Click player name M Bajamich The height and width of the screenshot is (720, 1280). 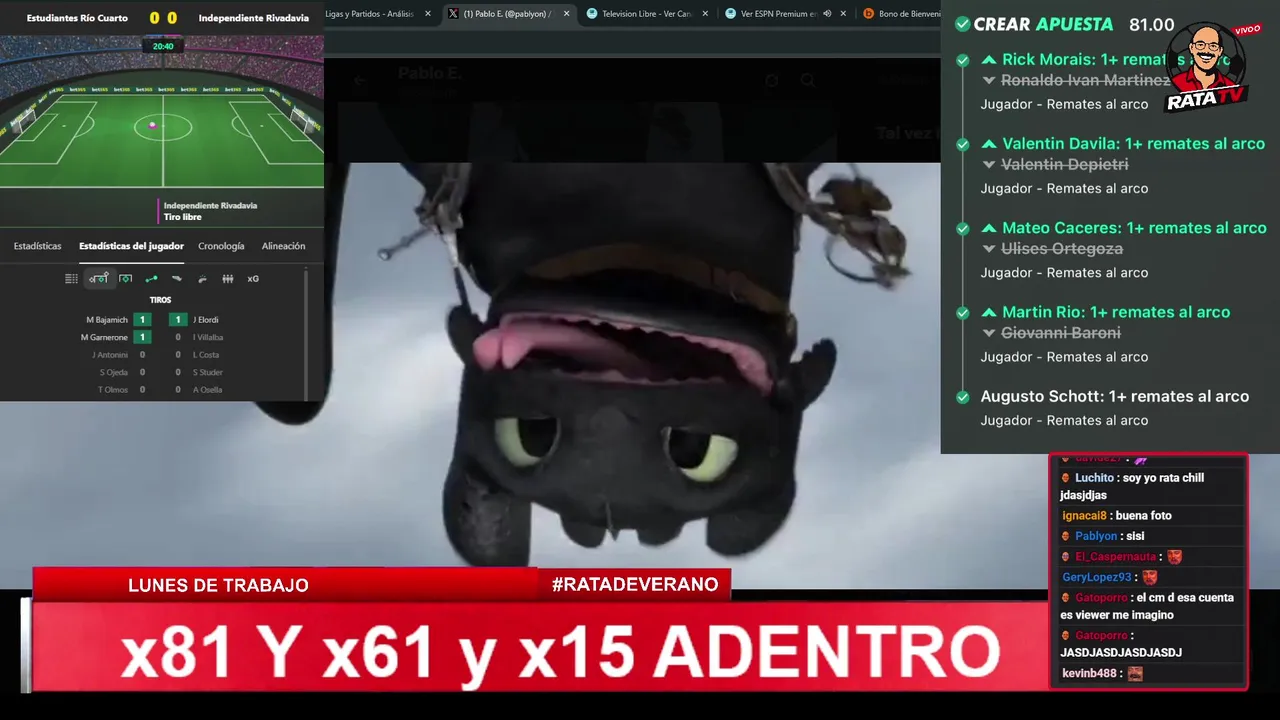tap(107, 320)
